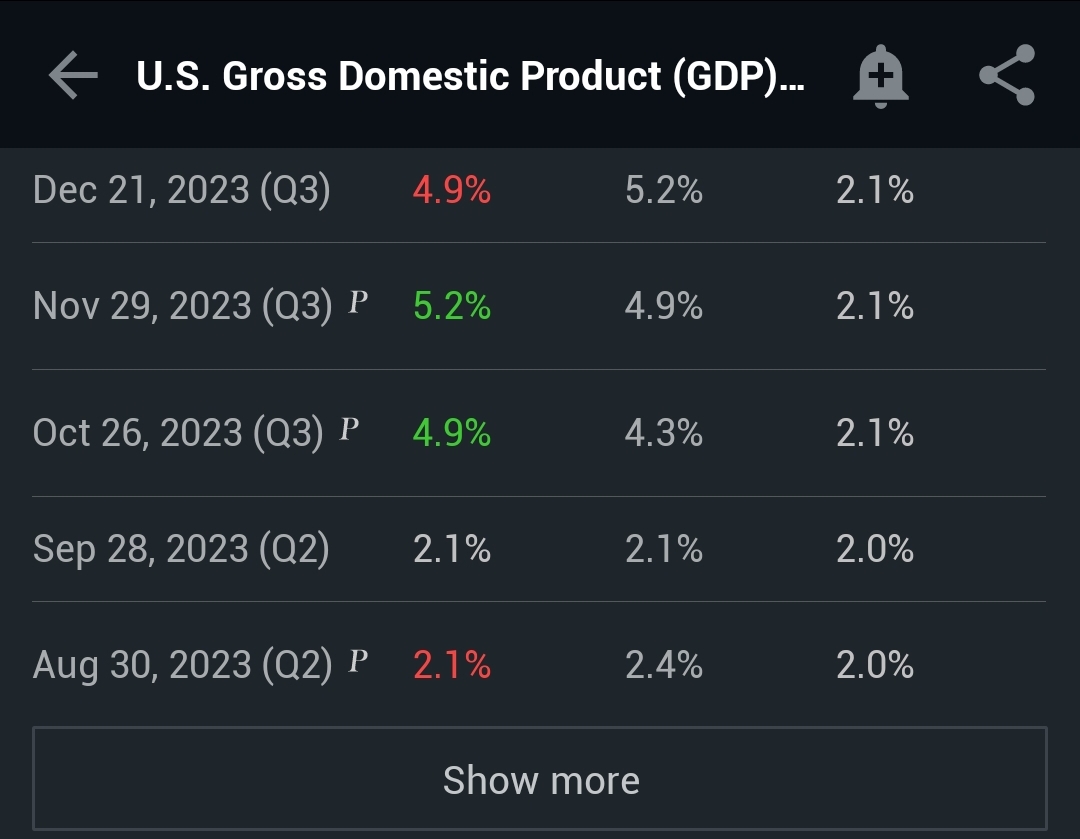Tap 2.0% previous value in Sep 28 row
This screenshot has width=1080, height=839.
(875, 549)
